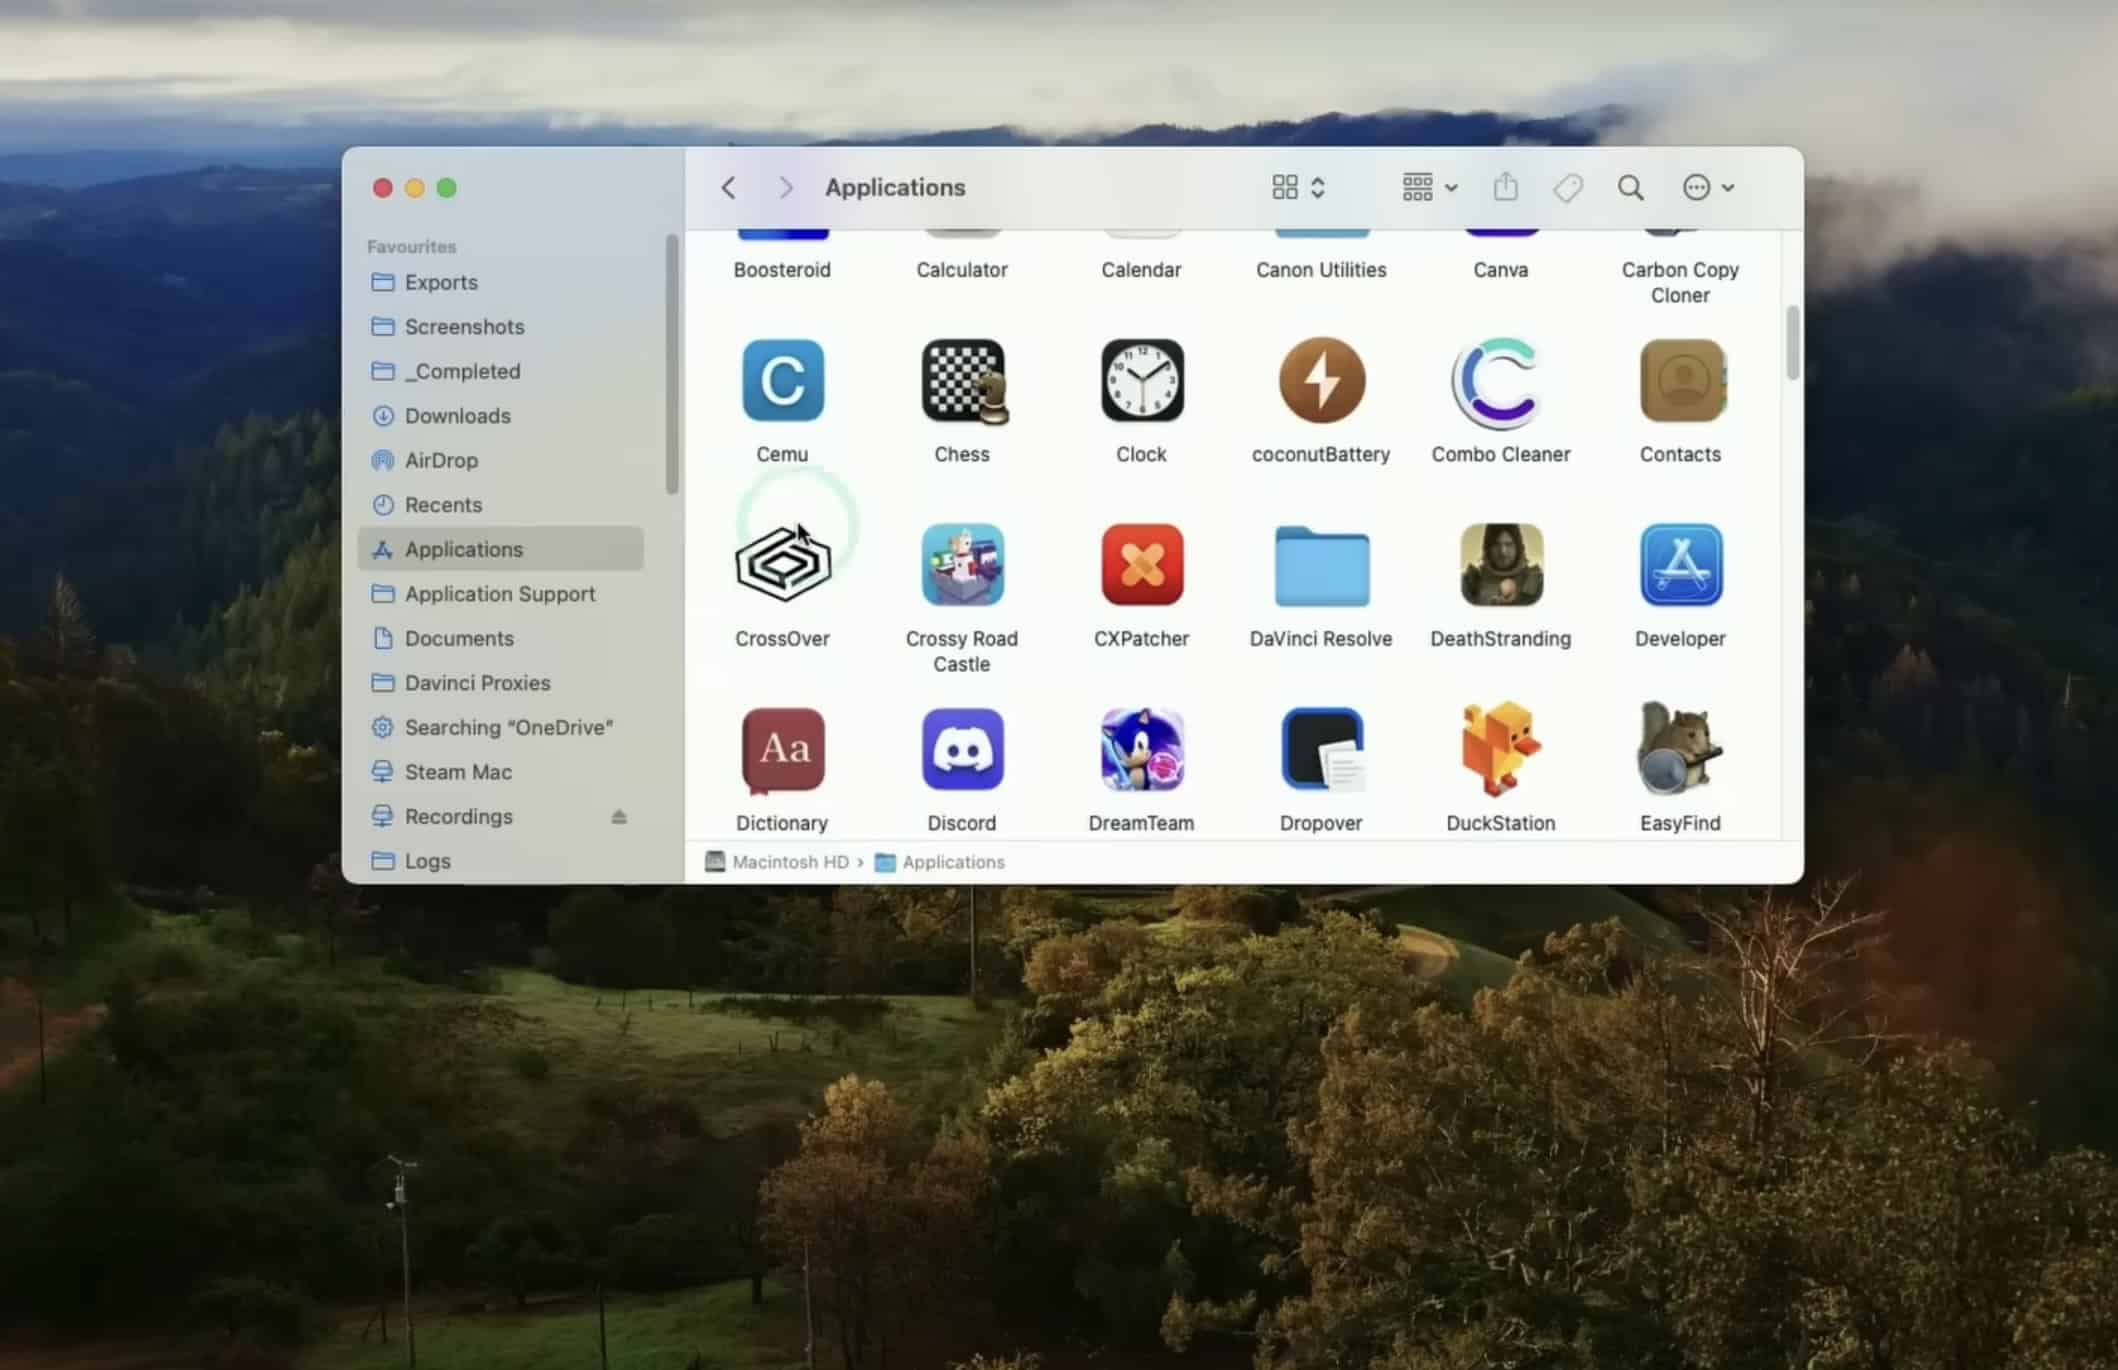This screenshot has width=2118, height=1370.
Task: Open the DeathStranding game icon
Action: pyautogui.click(x=1500, y=566)
